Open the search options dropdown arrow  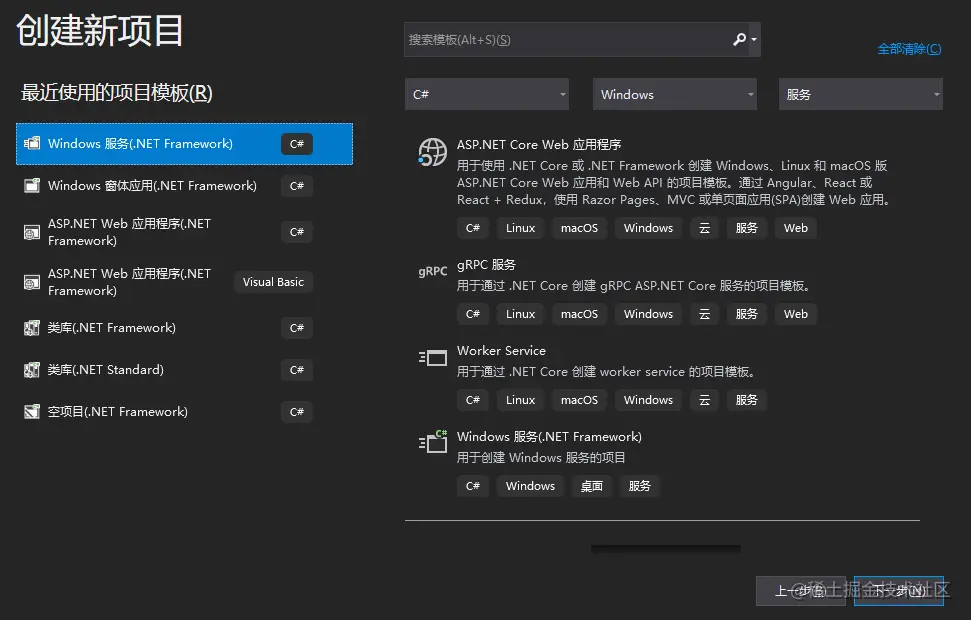[x=754, y=40]
